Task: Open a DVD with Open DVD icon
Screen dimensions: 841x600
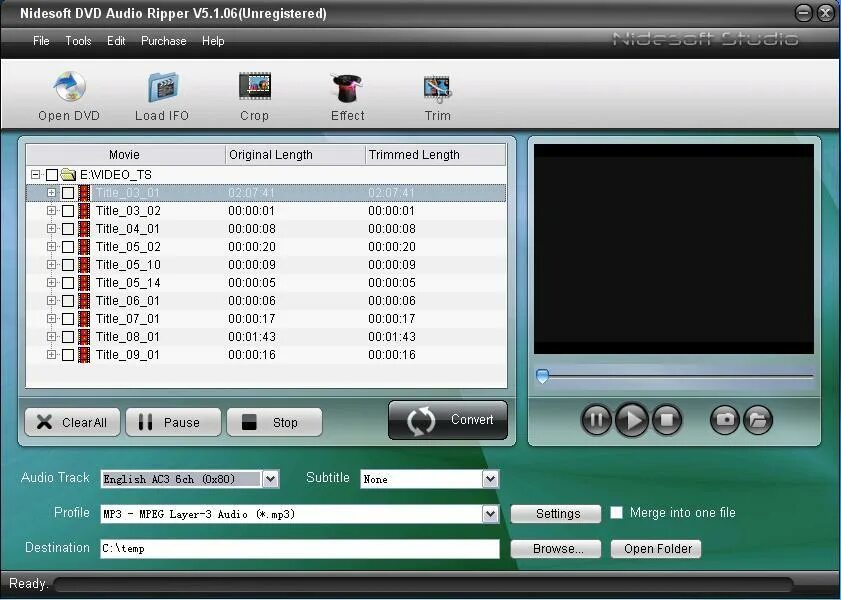Action: pos(70,86)
